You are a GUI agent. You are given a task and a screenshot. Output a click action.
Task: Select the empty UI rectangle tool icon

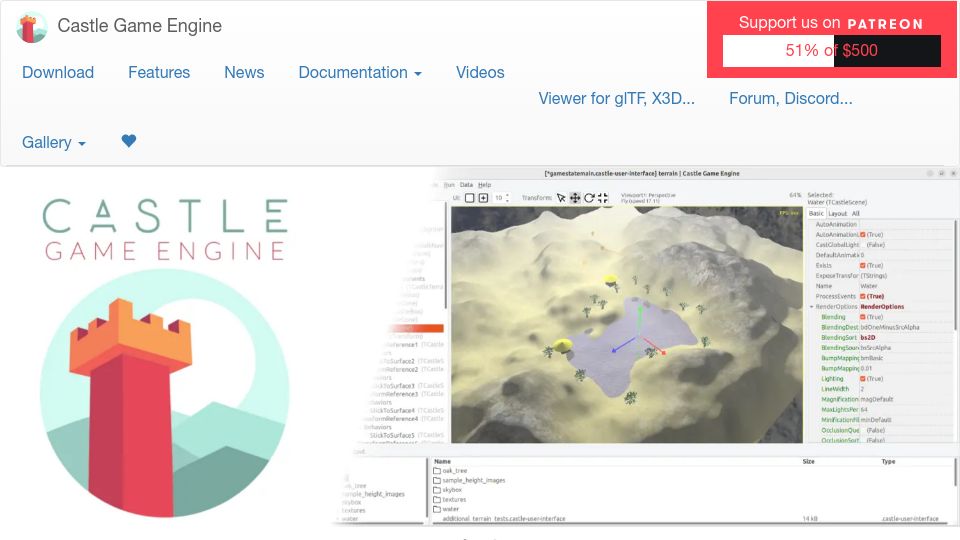click(470, 198)
